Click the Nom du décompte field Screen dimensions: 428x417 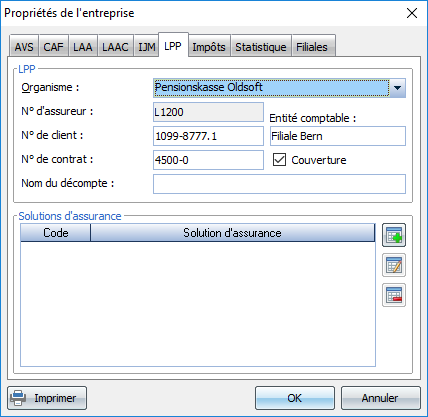click(279, 184)
